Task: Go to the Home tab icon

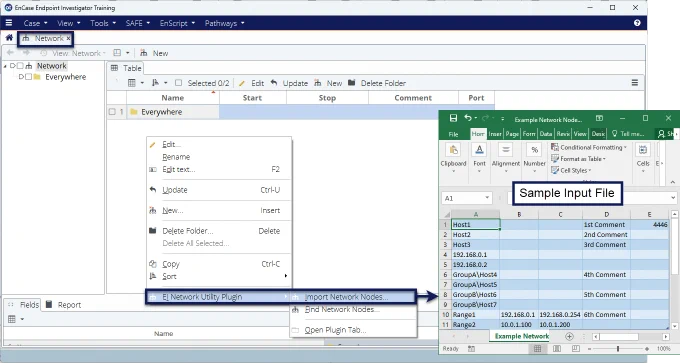Action: [x=9, y=38]
